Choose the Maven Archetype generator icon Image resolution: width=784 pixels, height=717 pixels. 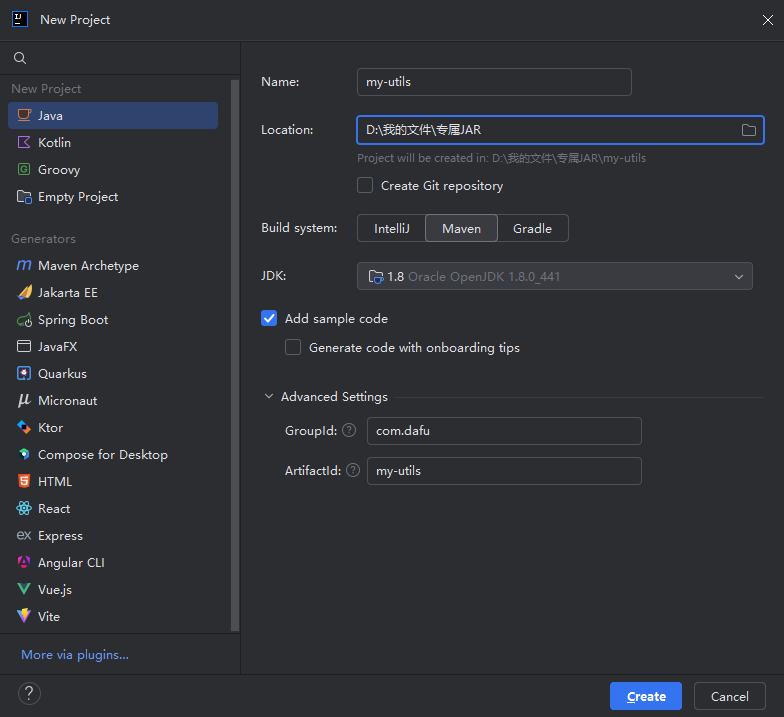click(24, 266)
